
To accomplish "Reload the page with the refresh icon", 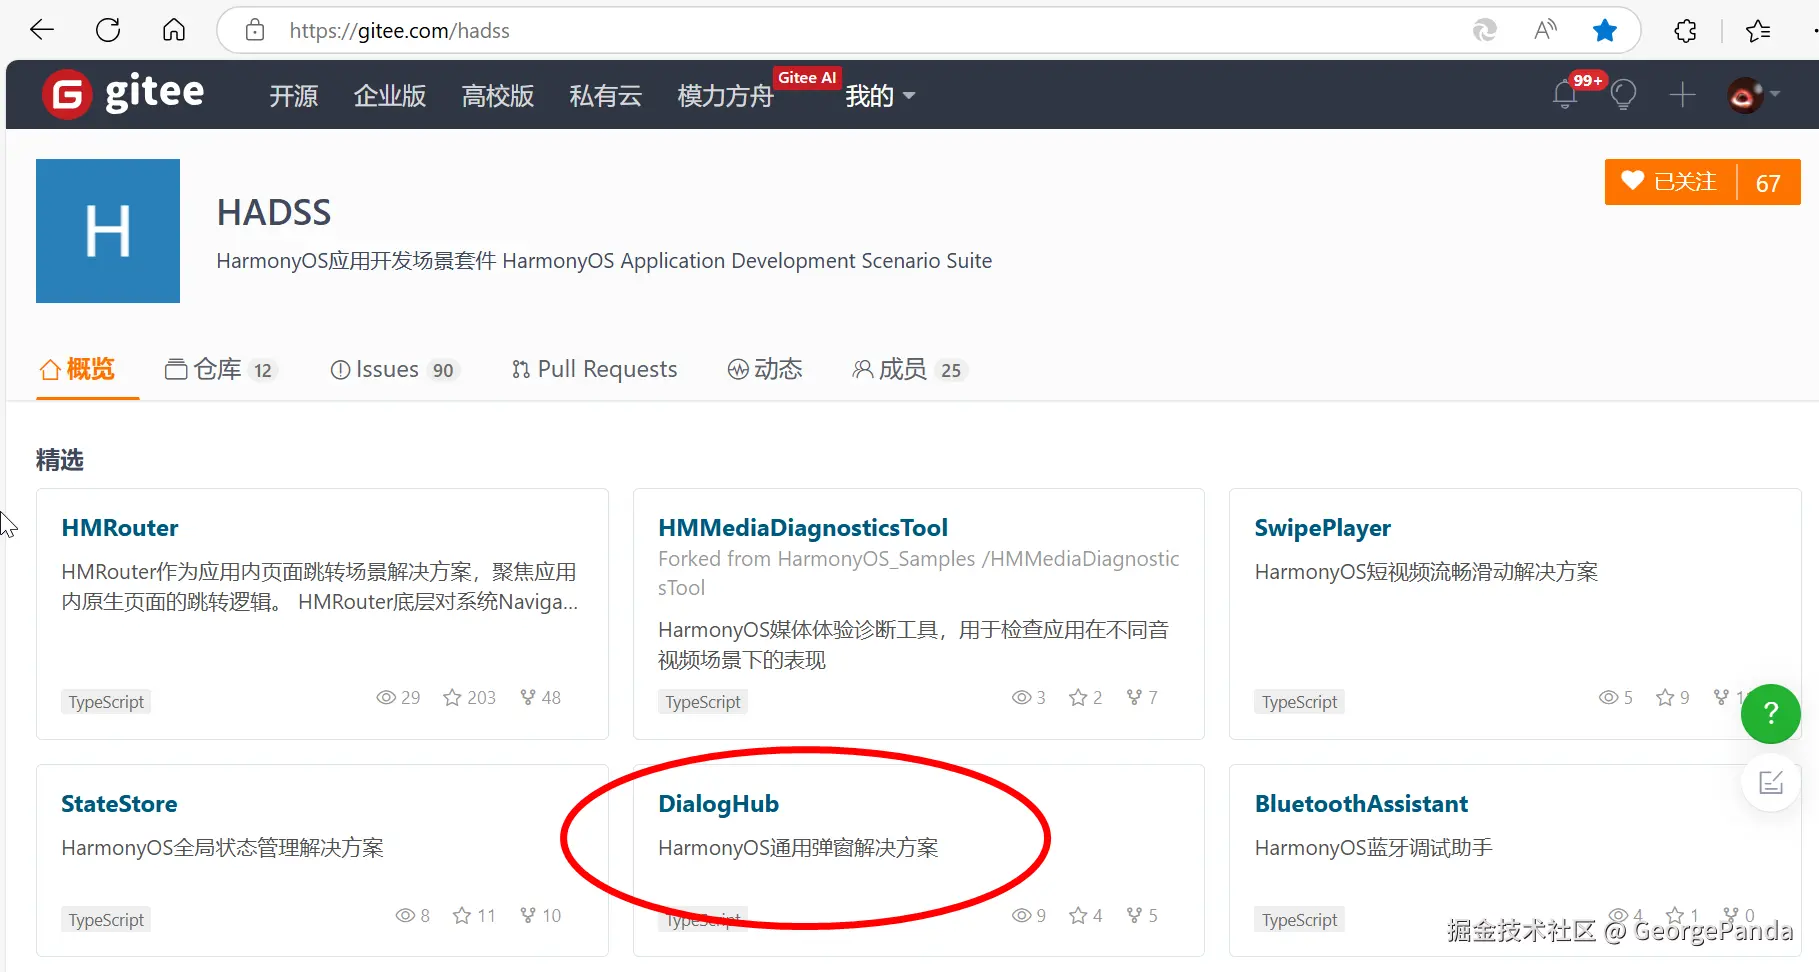I will 108,30.
